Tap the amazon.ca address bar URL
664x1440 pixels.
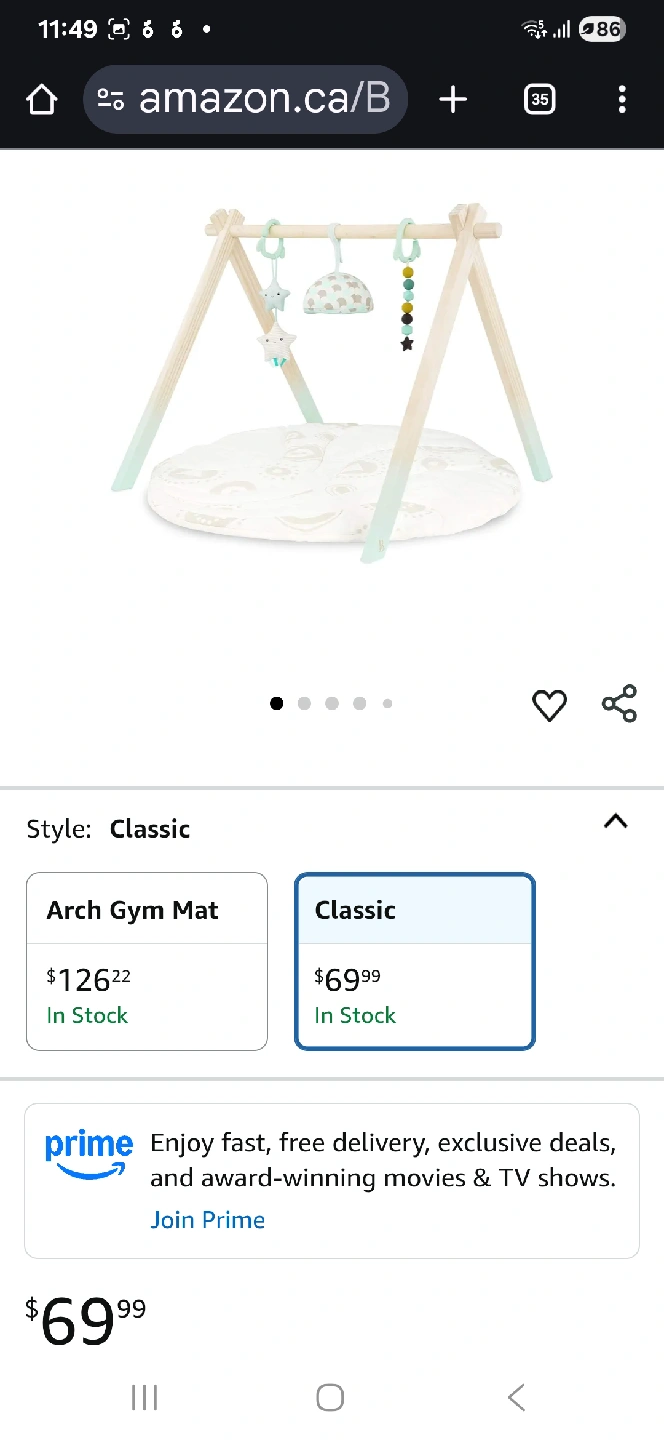tap(264, 99)
